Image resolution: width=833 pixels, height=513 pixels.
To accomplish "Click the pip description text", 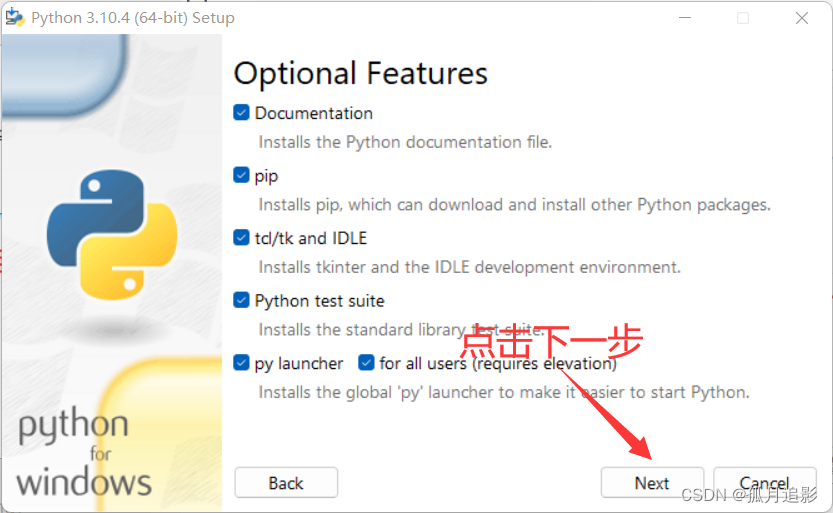I will click(x=514, y=205).
